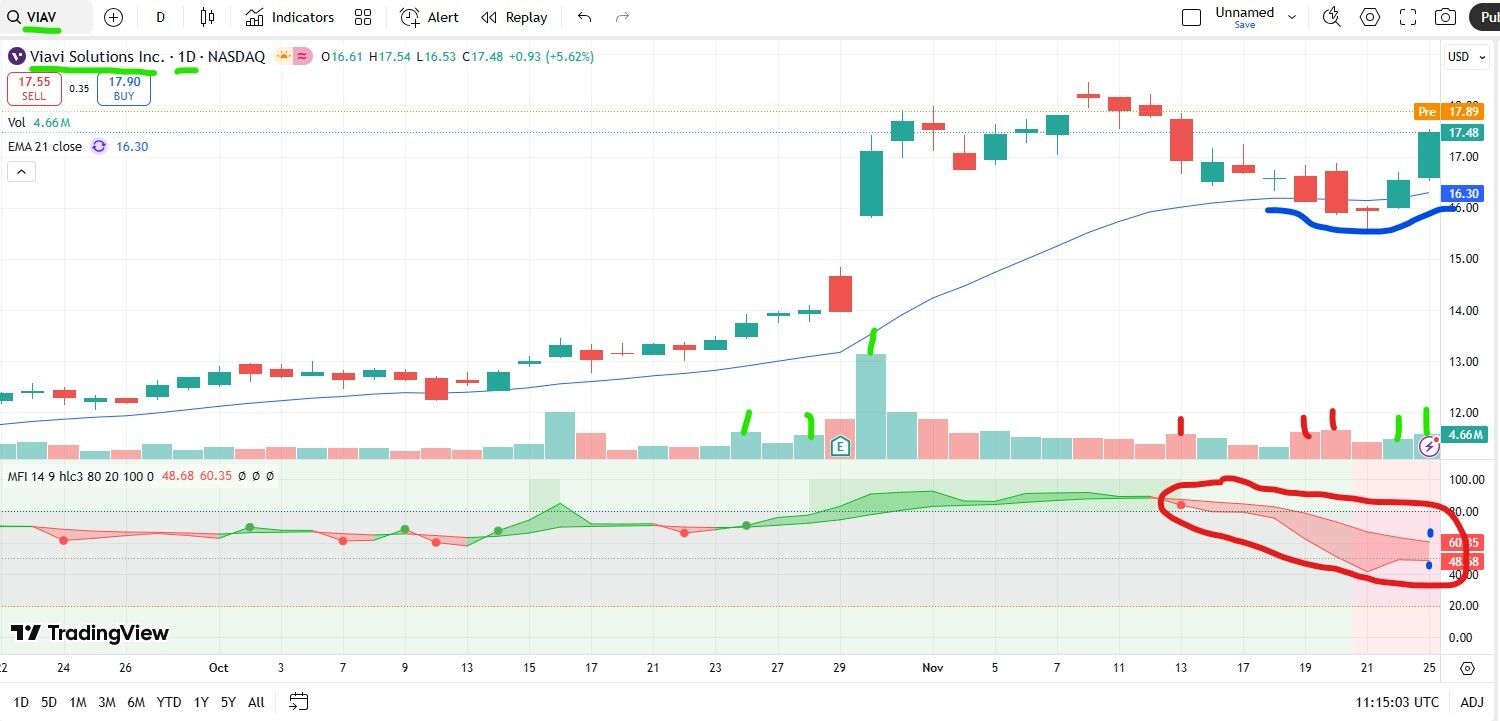Screen dimensions: 1500x721
Task: Click the Nov label on the time axis
Action: coord(933,668)
